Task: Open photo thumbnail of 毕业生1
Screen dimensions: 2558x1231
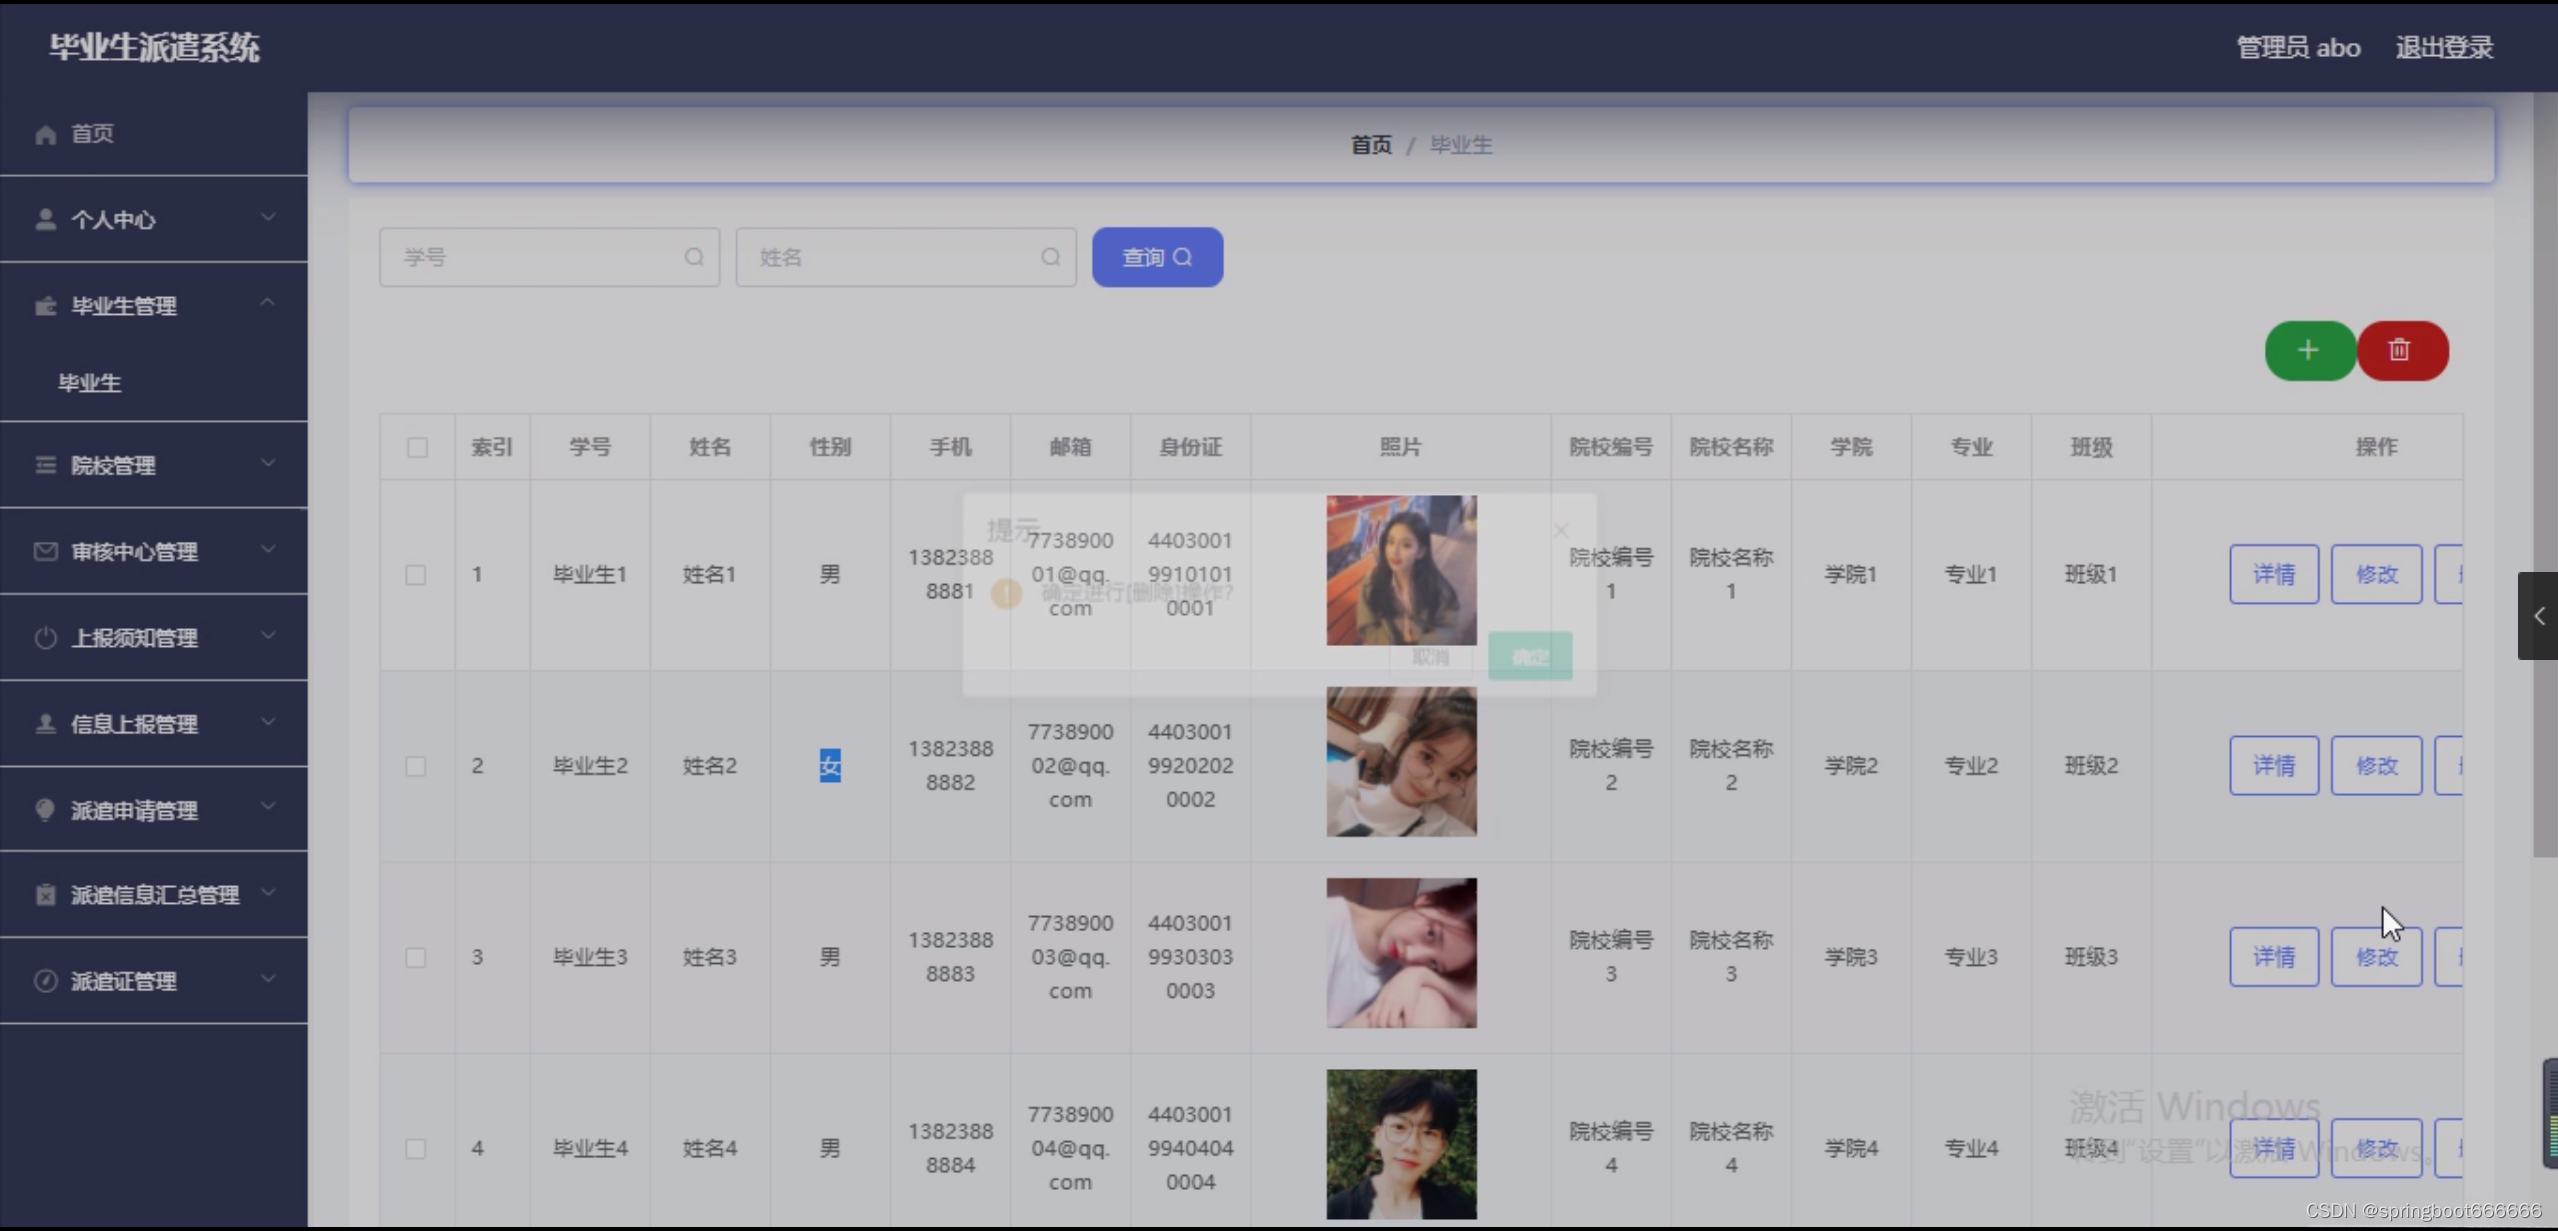Action: pyautogui.click(x=1401, y=570)
